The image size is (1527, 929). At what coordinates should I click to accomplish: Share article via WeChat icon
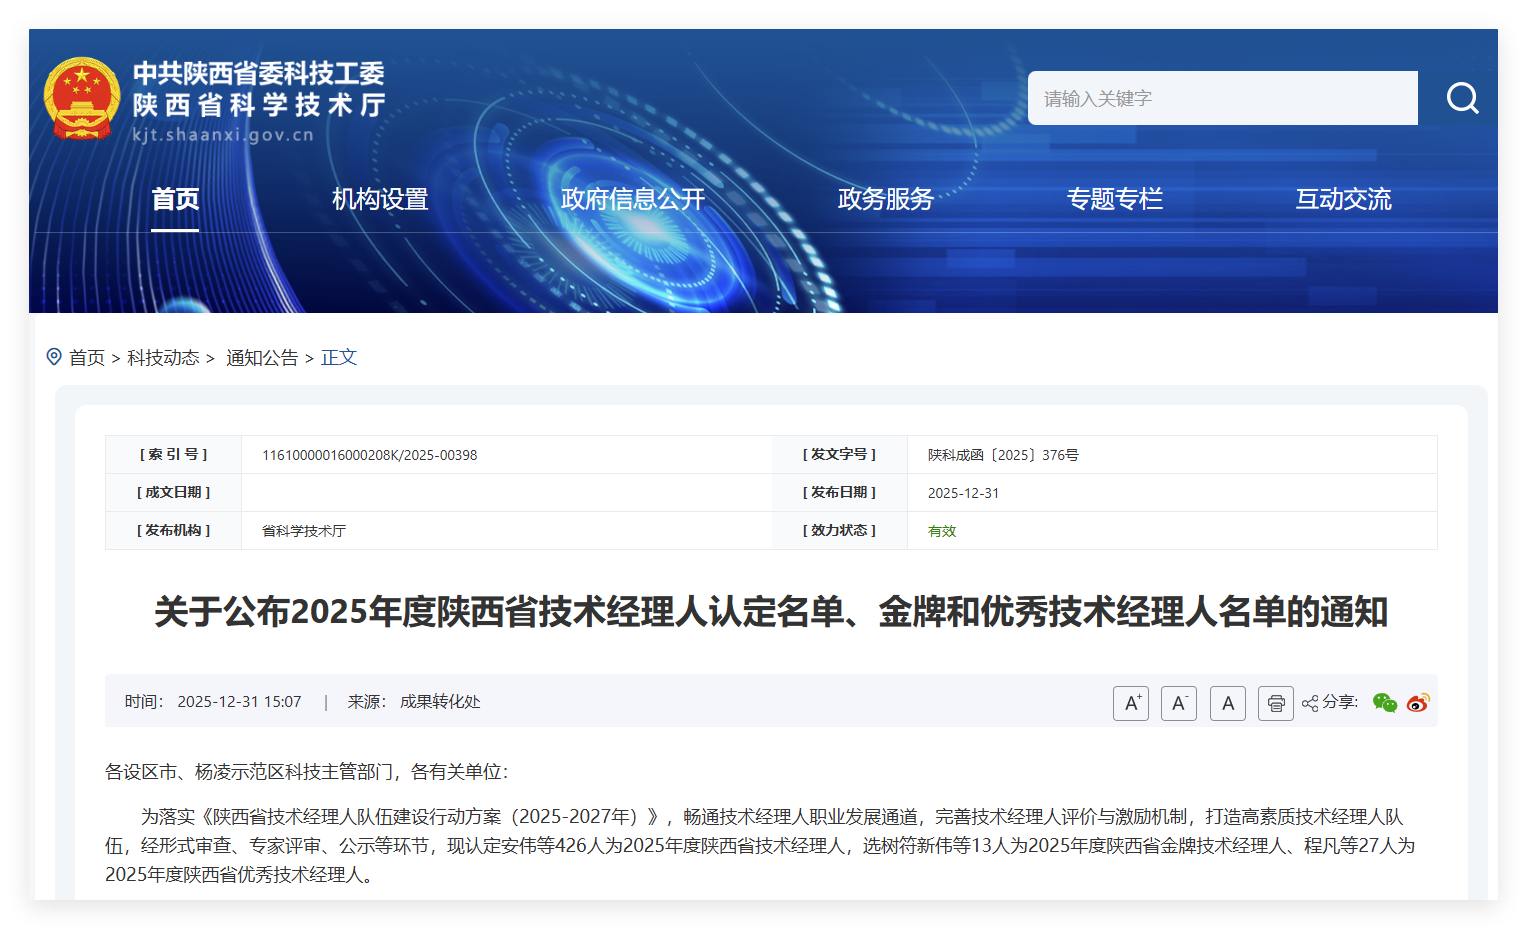point(1385,703)
